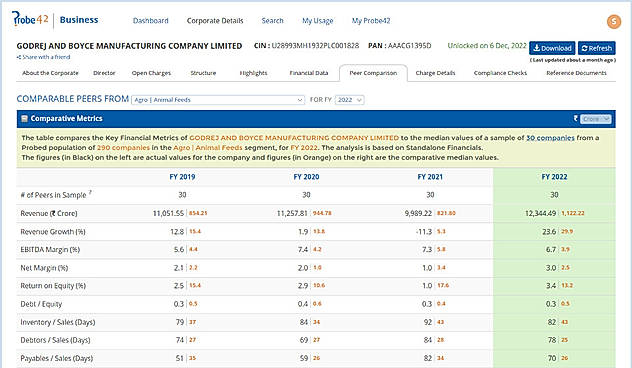Click the Comparative Metrics panel title
Screen dimensions: 632x368
click(67, 119)
